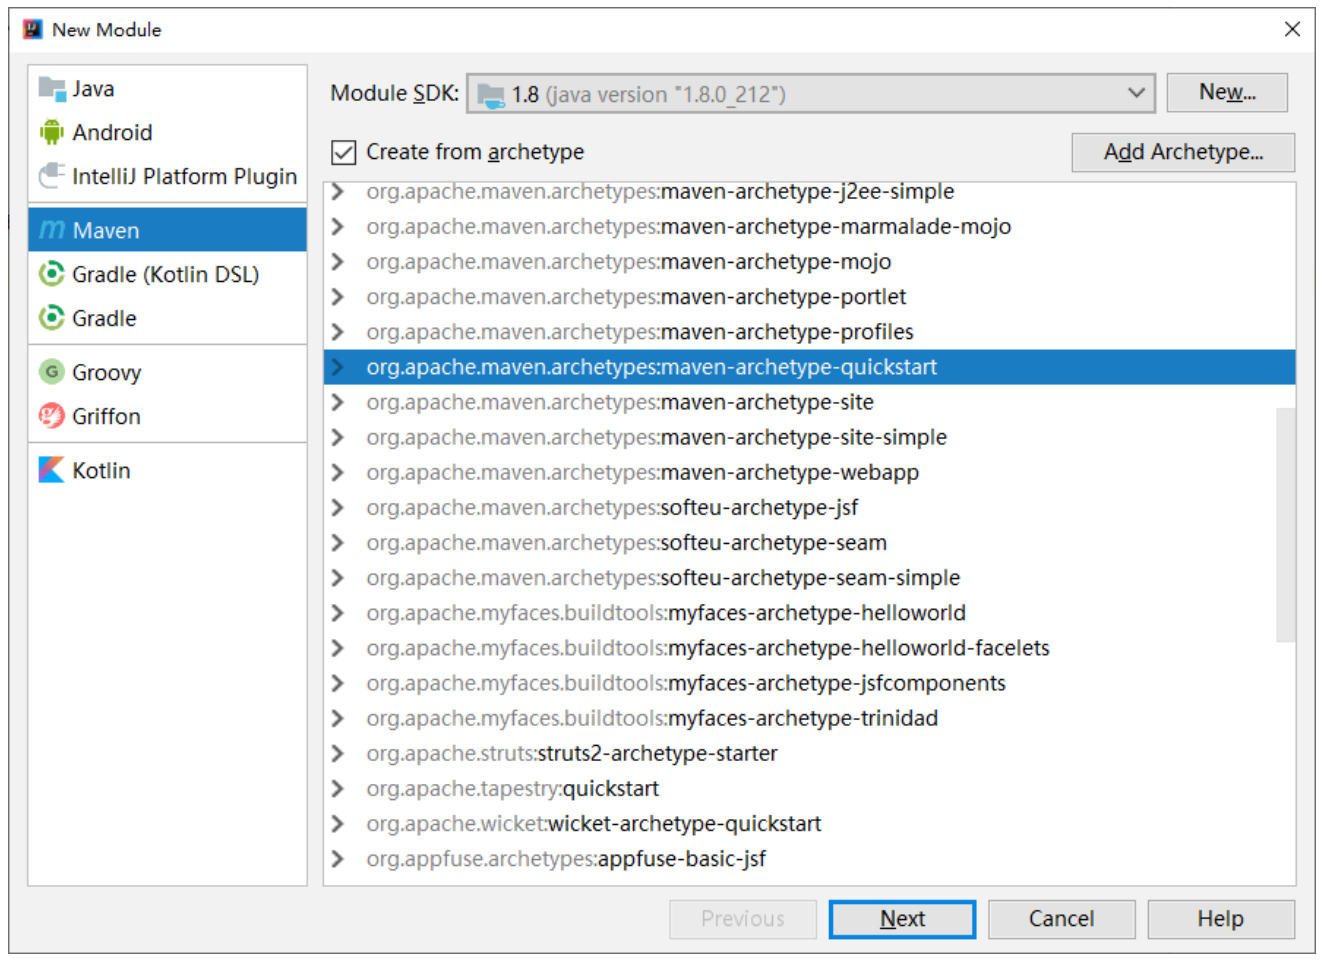Expand the org.apache.tapestry:quickstart node

tap(338, 788)
